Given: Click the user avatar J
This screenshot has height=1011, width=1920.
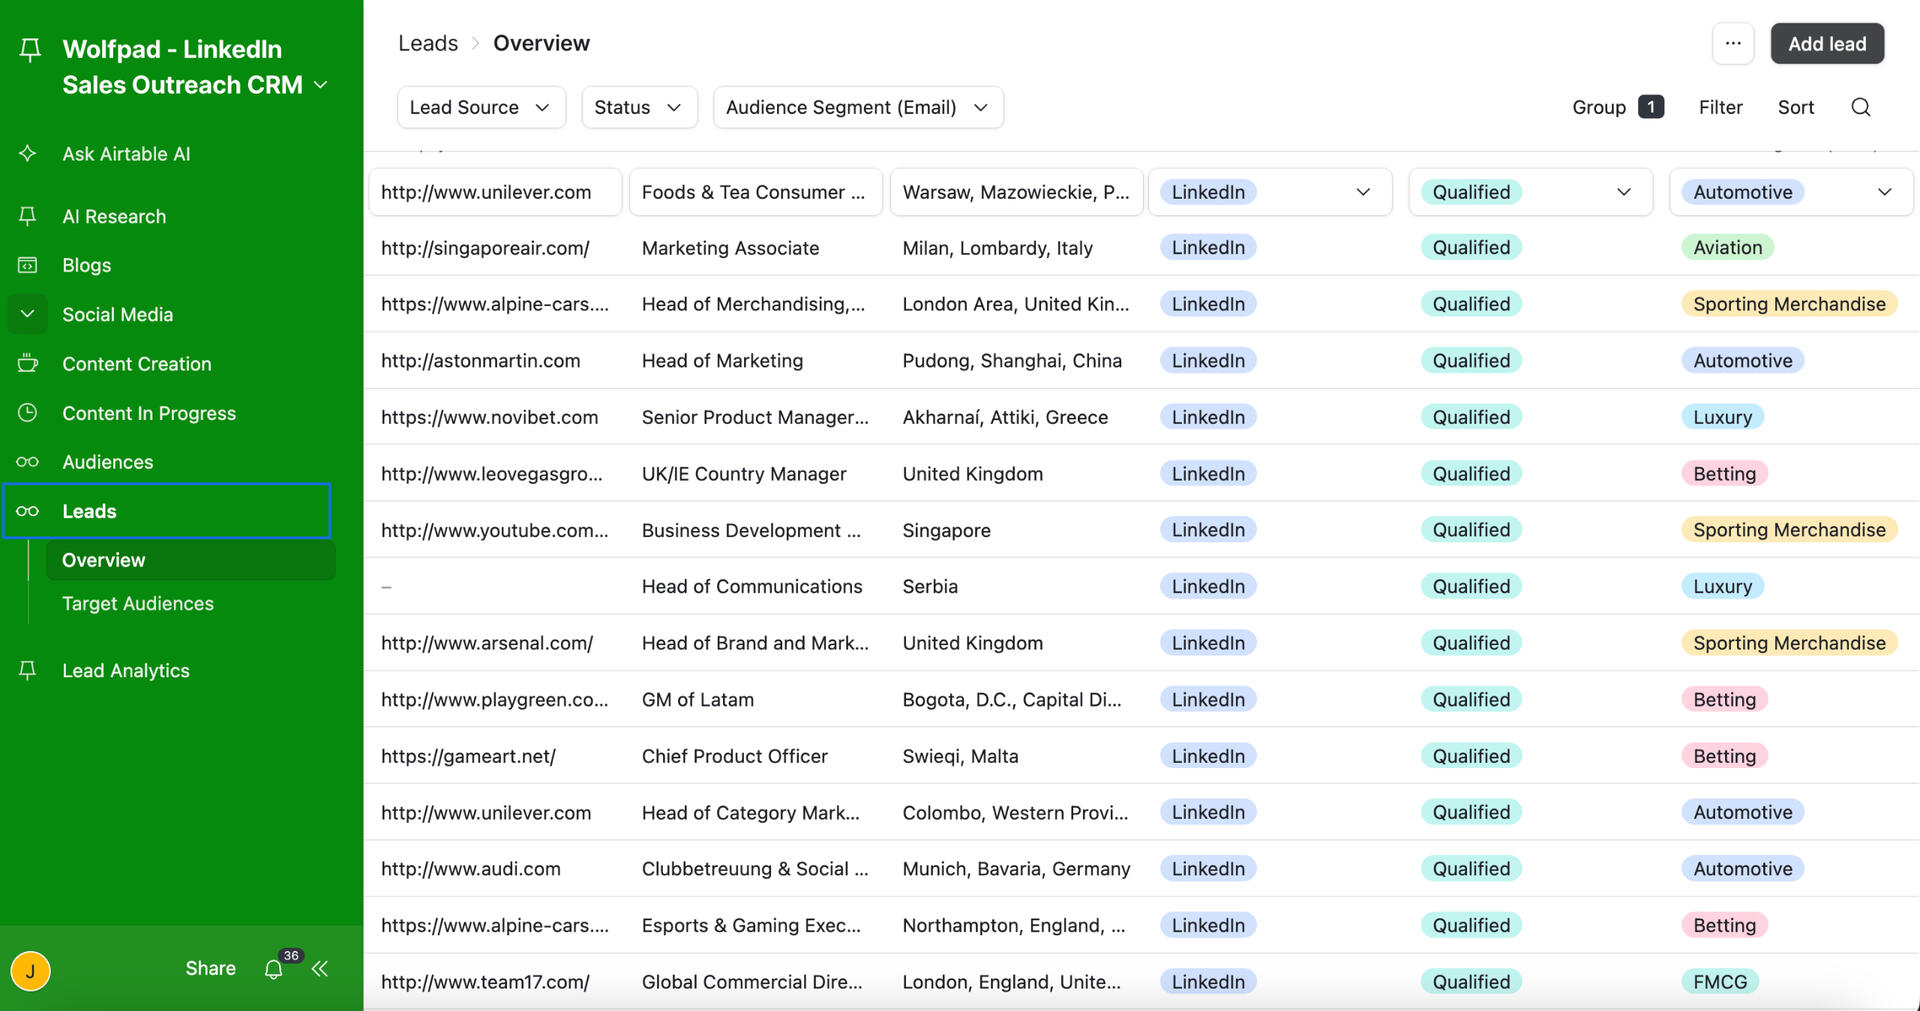Looking at the screenshot, I should [31, 970].
